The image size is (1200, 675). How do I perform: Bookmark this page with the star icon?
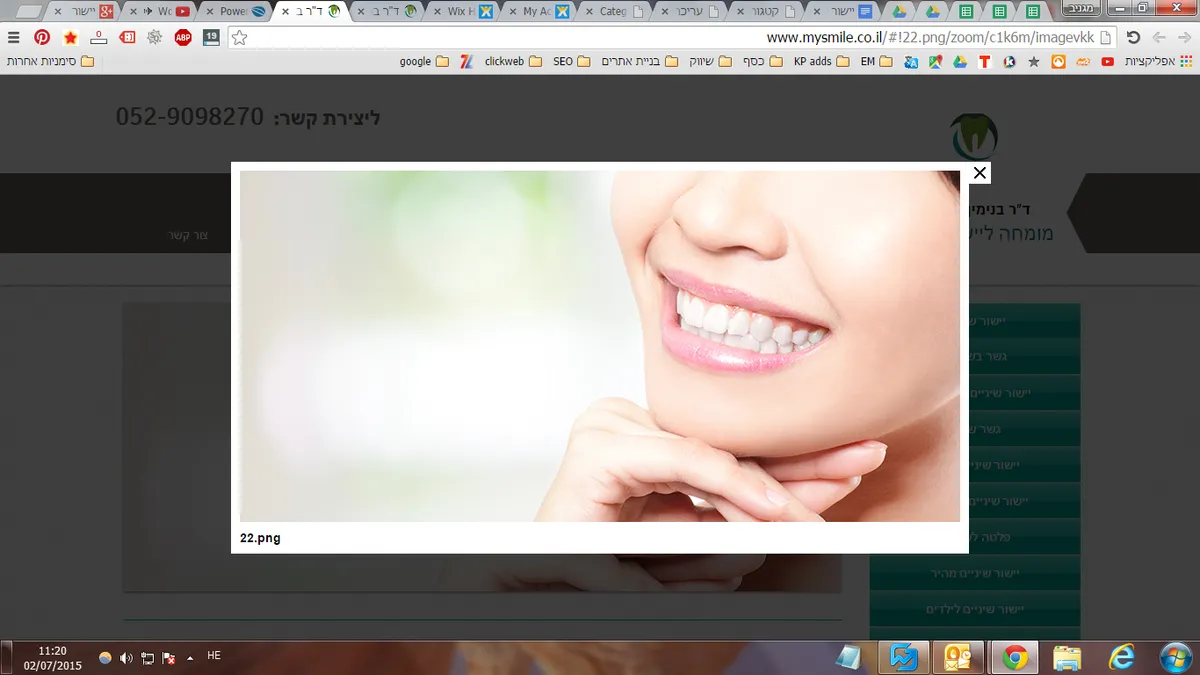pos(238,37)
